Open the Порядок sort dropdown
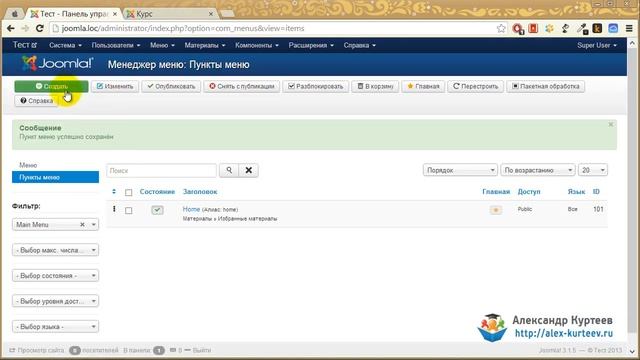Screen dimensions: 640x360 (x=460, y=170)
